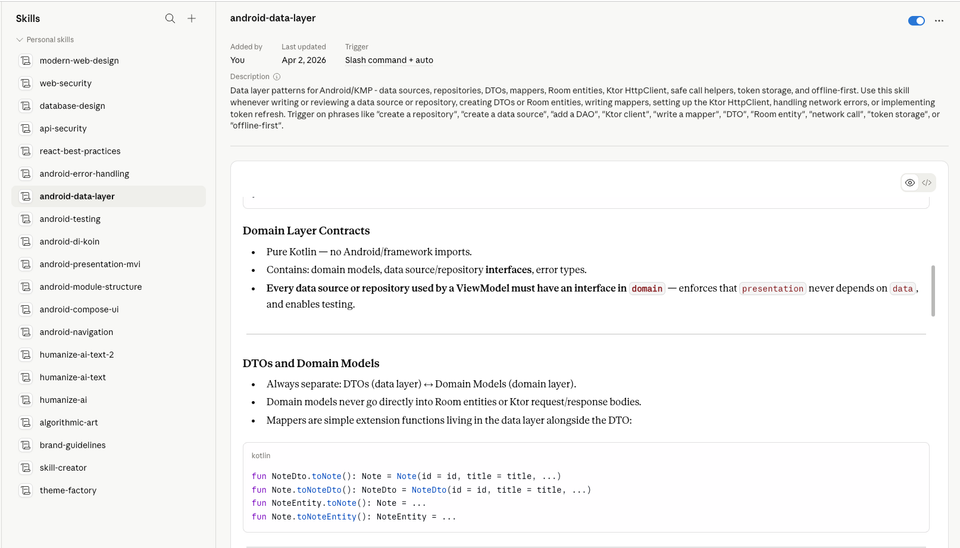Select the android-di-koin skill

pyautogui.click(x=69, y=242)
